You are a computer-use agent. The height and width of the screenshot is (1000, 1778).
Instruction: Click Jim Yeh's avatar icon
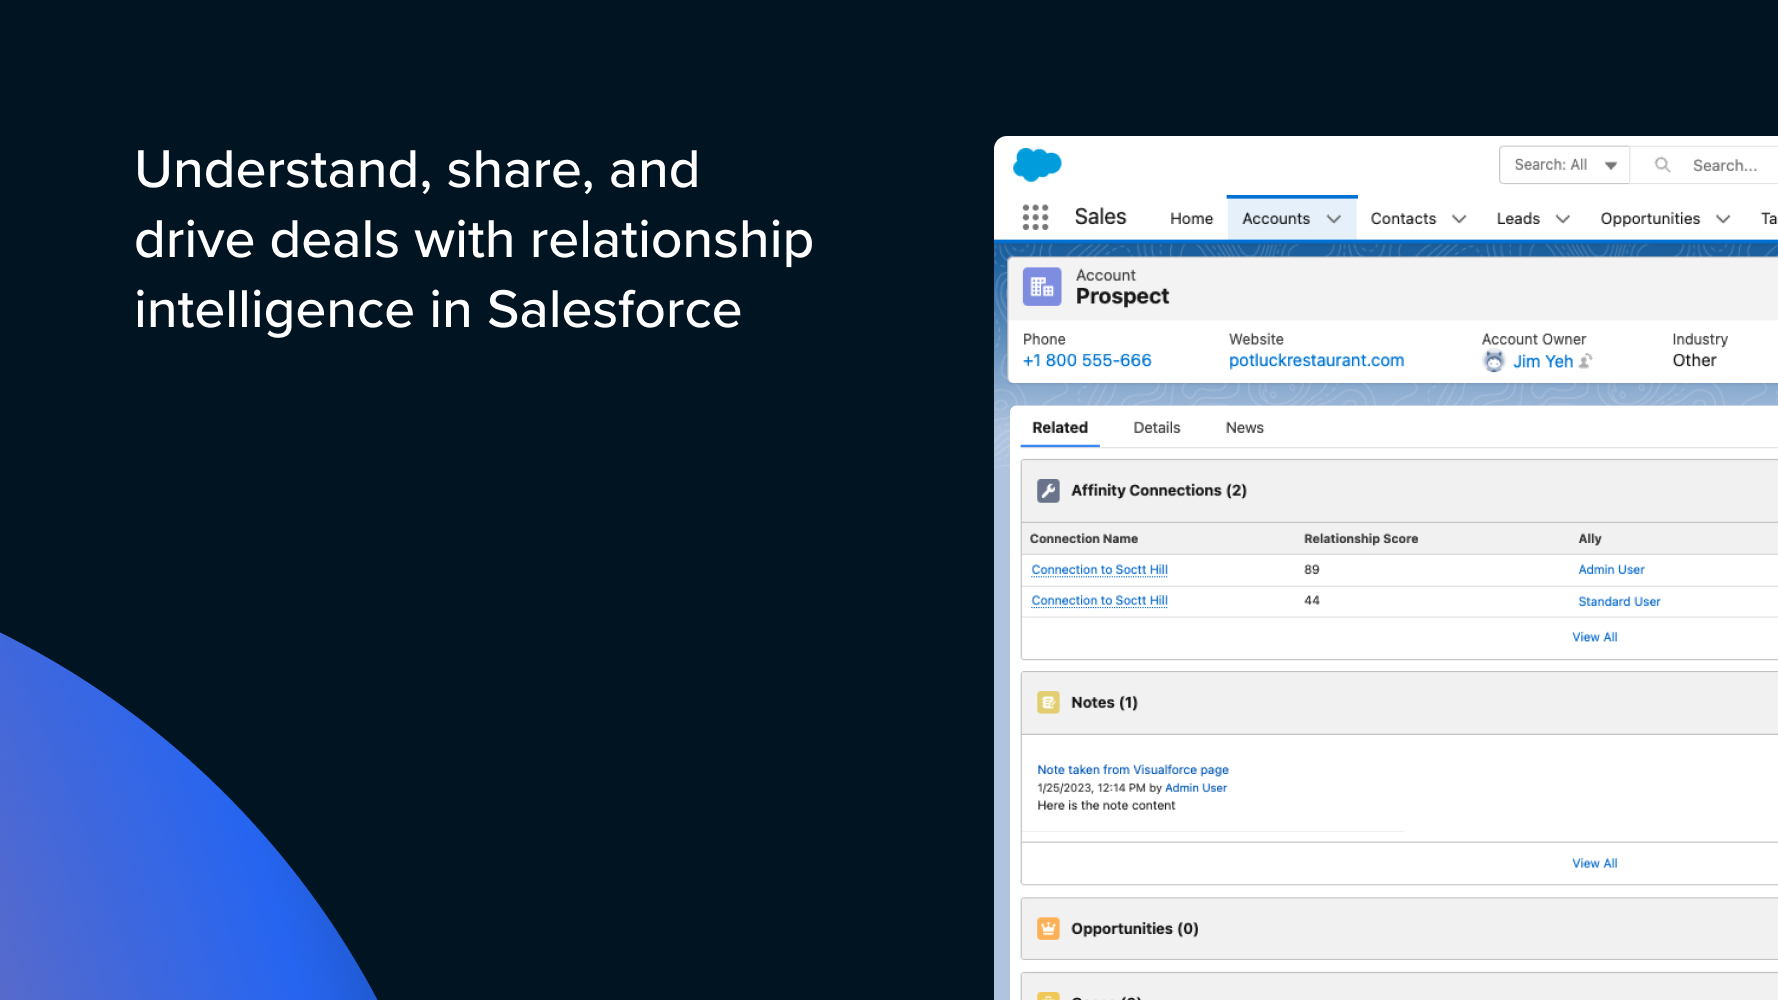click(1494, 361)
